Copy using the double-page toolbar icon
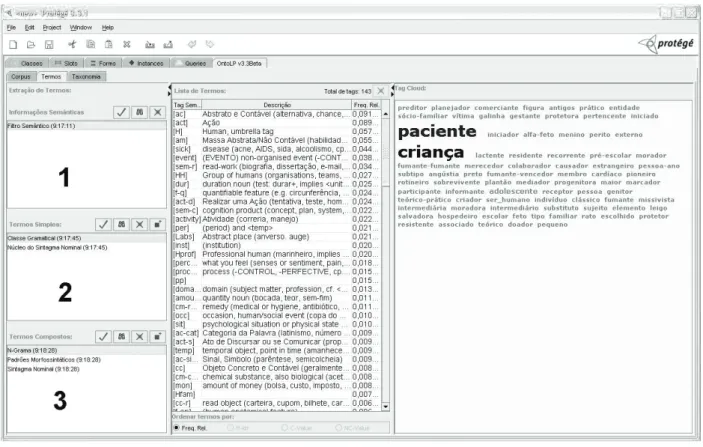703x447 pixels. 91,44
